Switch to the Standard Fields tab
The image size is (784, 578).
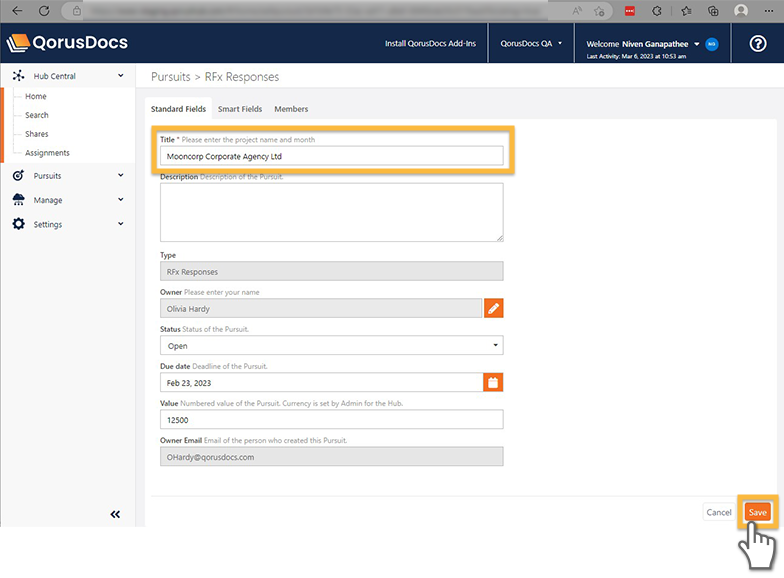[178, 109]
